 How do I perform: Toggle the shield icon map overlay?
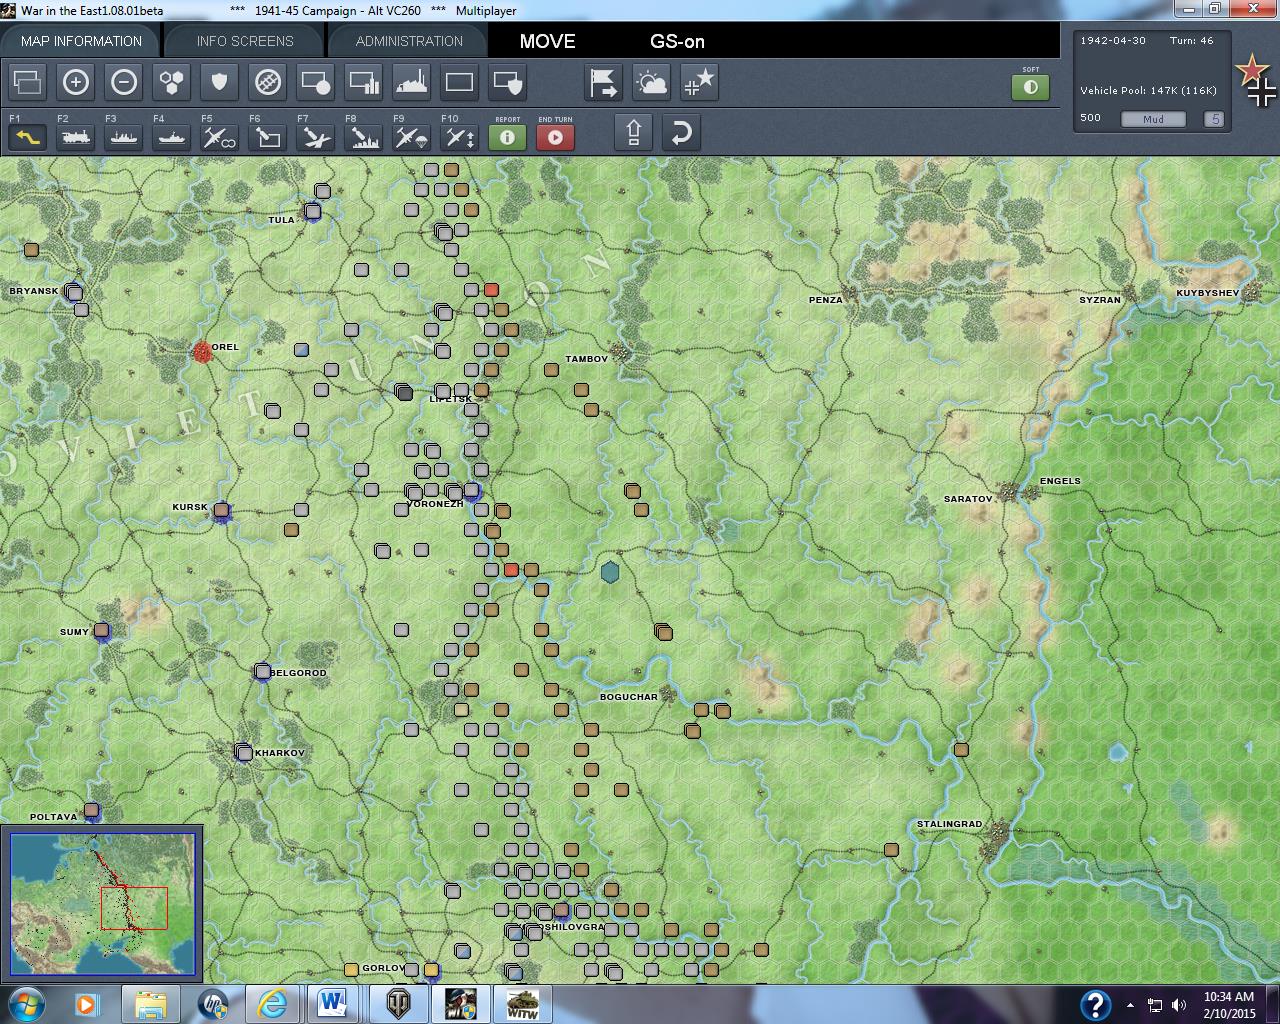(220, 82)
